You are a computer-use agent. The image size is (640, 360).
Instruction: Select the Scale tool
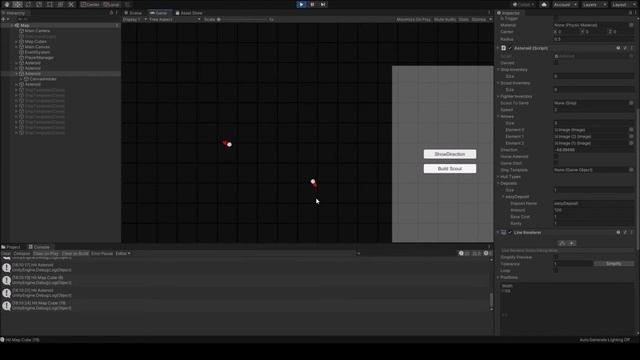[x=39, y=4]
